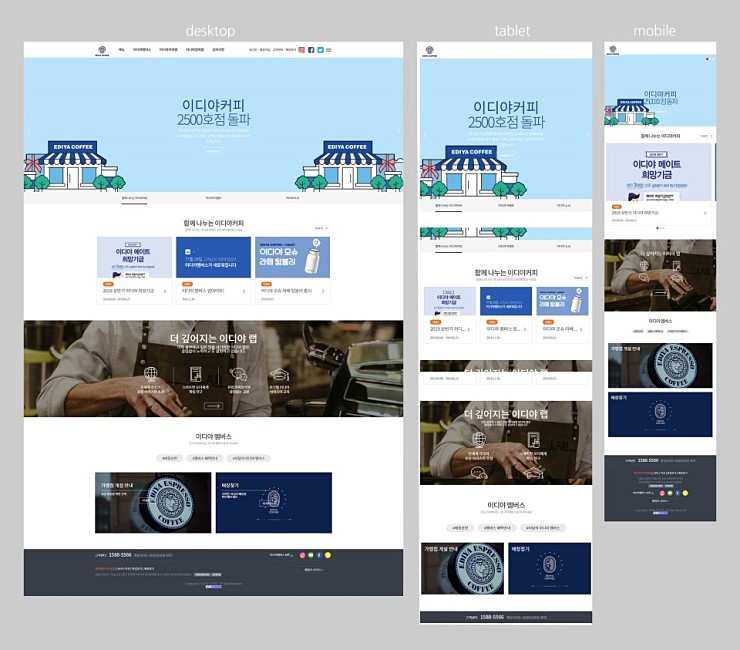
Task: Open blue Ediya Members card on desktop
Action: tap(213, 270)
